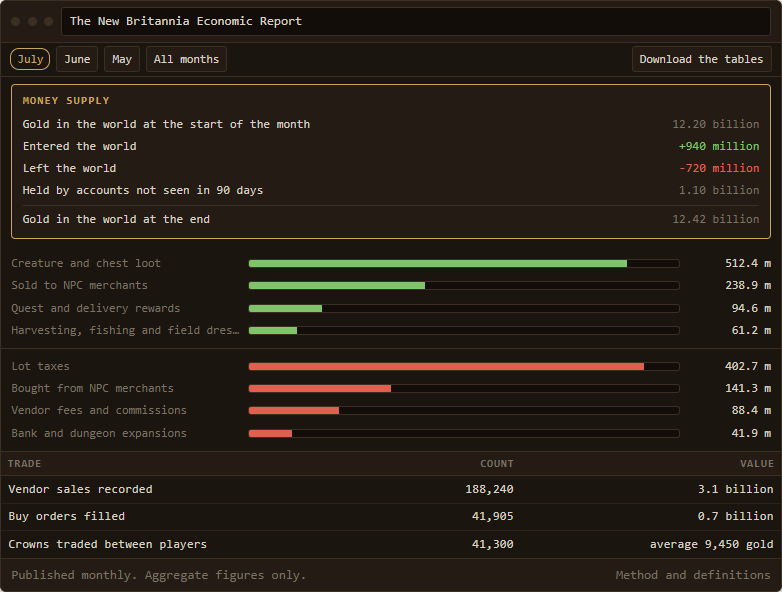The height and width of the screenshot is (592, 782).
Task: Click the '512.4 m' value
Action: pyautogui.click(x=748, y=263)
